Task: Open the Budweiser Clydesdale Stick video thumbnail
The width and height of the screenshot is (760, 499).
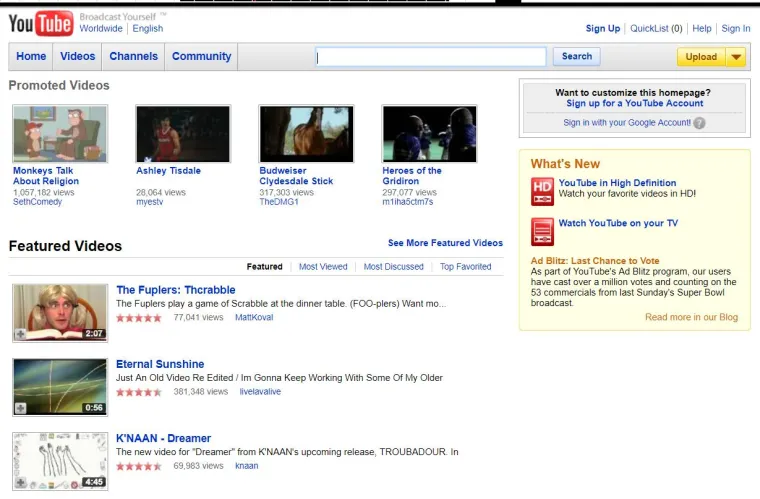Action: point(305,134)
